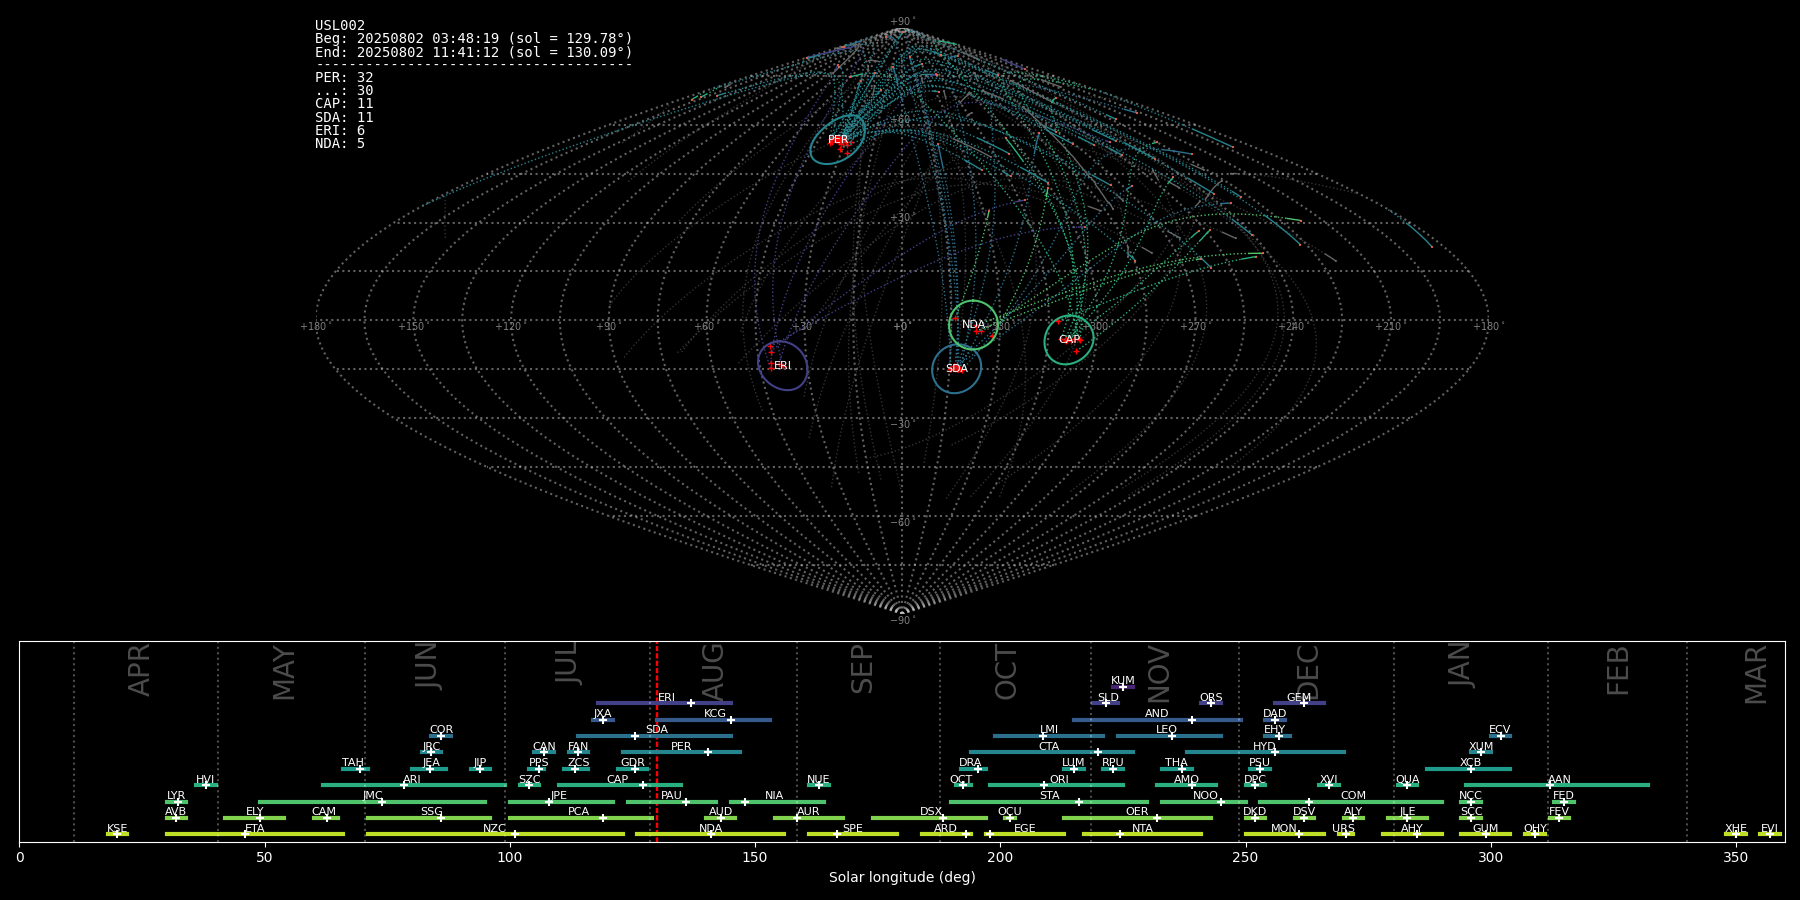
Task: Select the CAP radiant label on the sky map
Action: (x=1069, y=340)
